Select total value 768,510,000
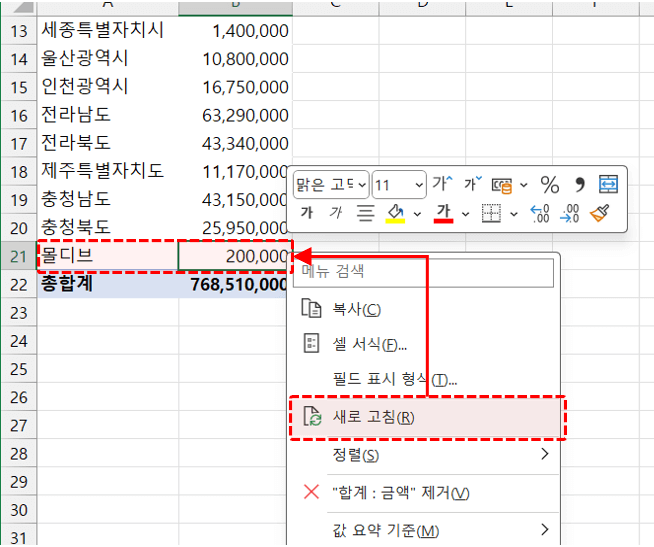This screenshot has width=654, height=547. click(x=235, y=284)
